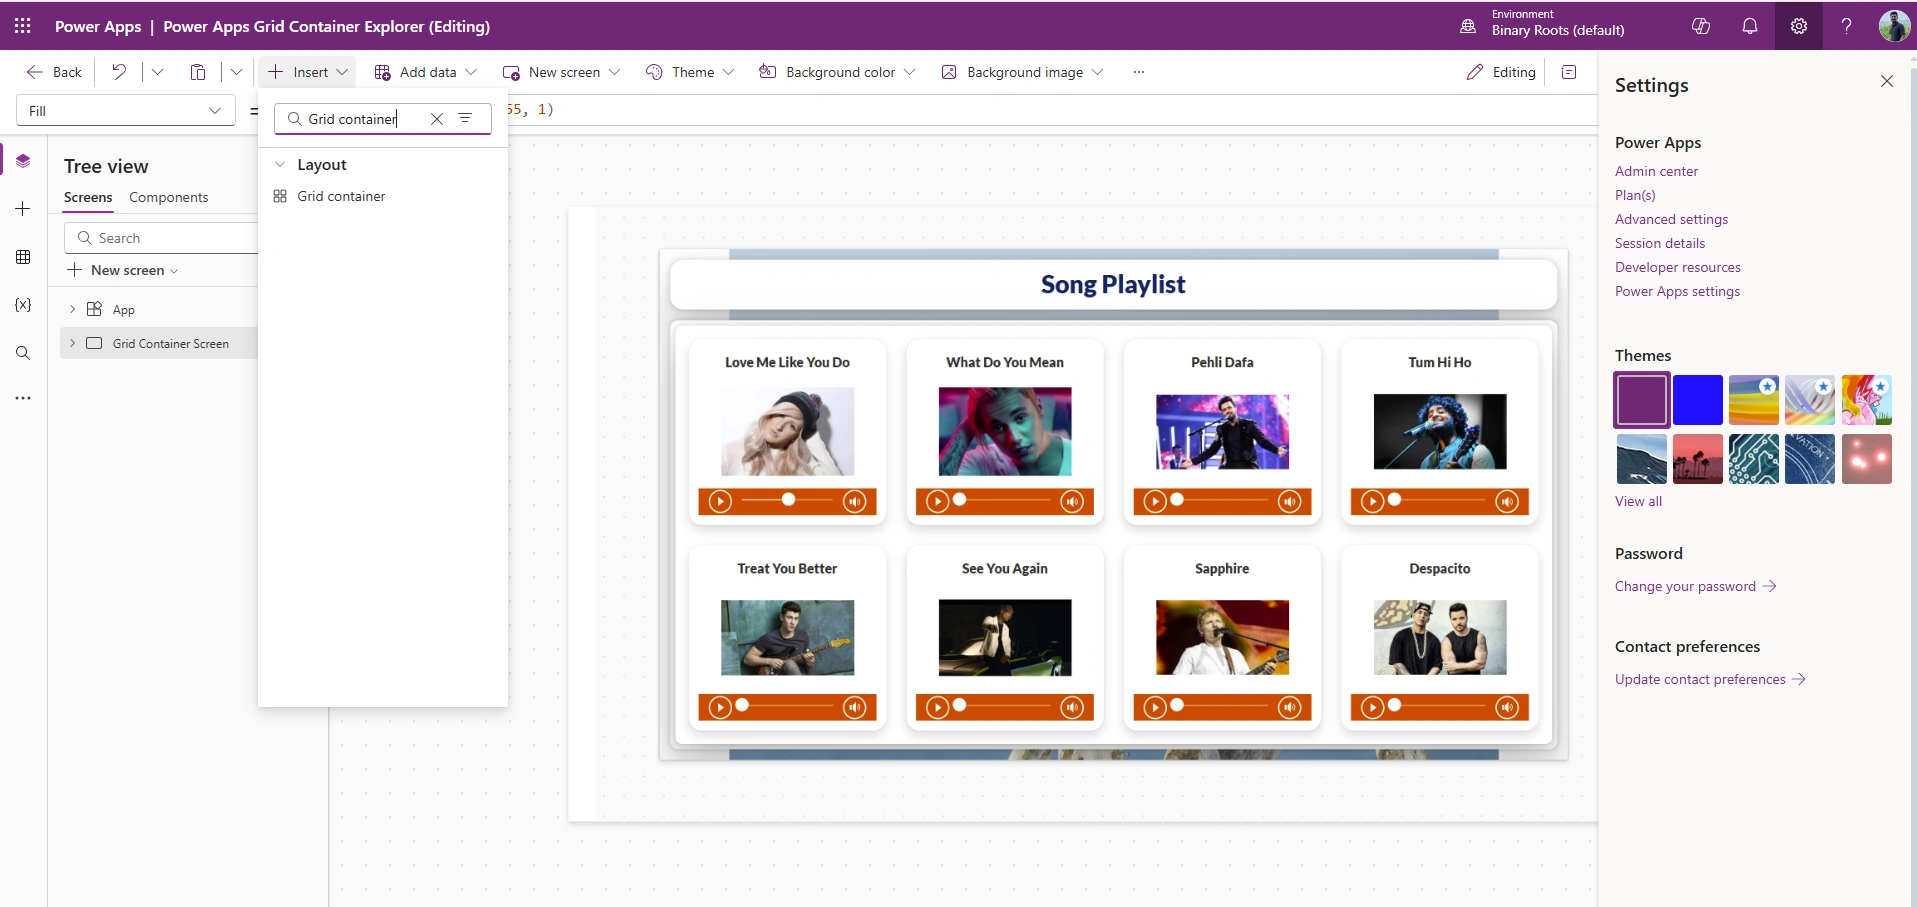Clear the Grid container search text
This screenshot has width=1917, height=907.
(437, 118)
